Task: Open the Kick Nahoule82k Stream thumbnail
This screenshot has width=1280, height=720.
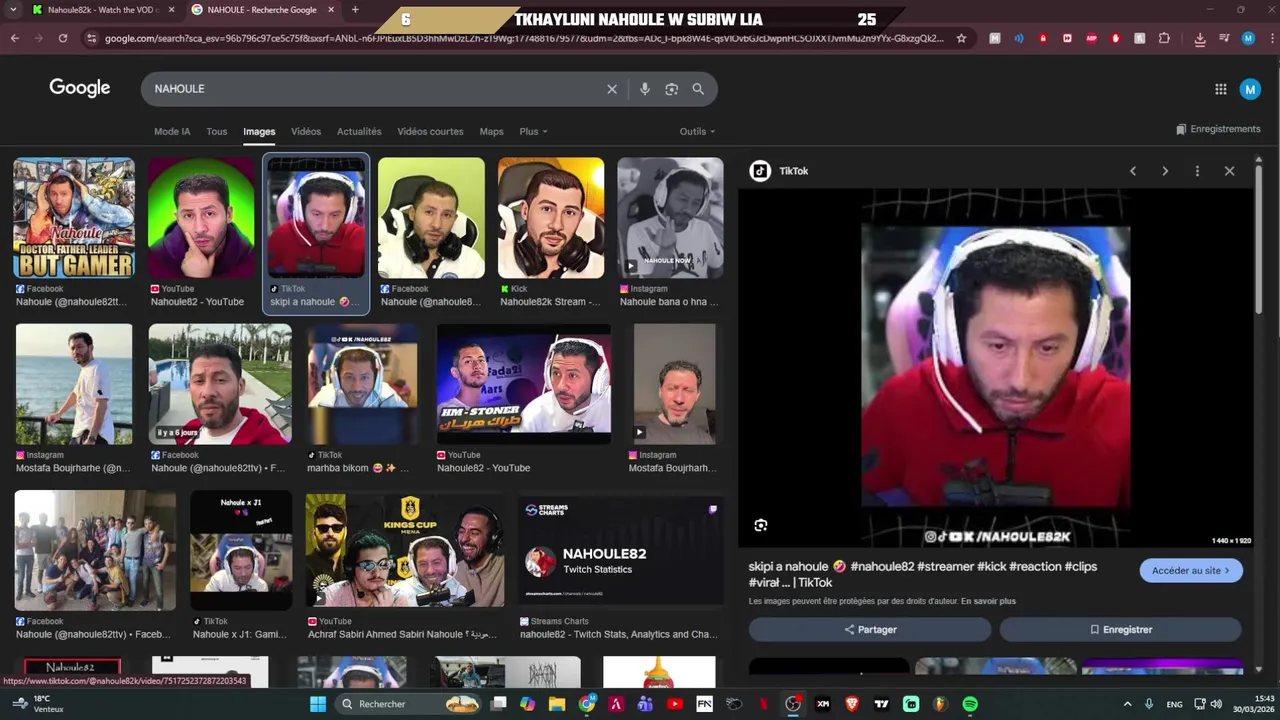Action: pos(551,217)
